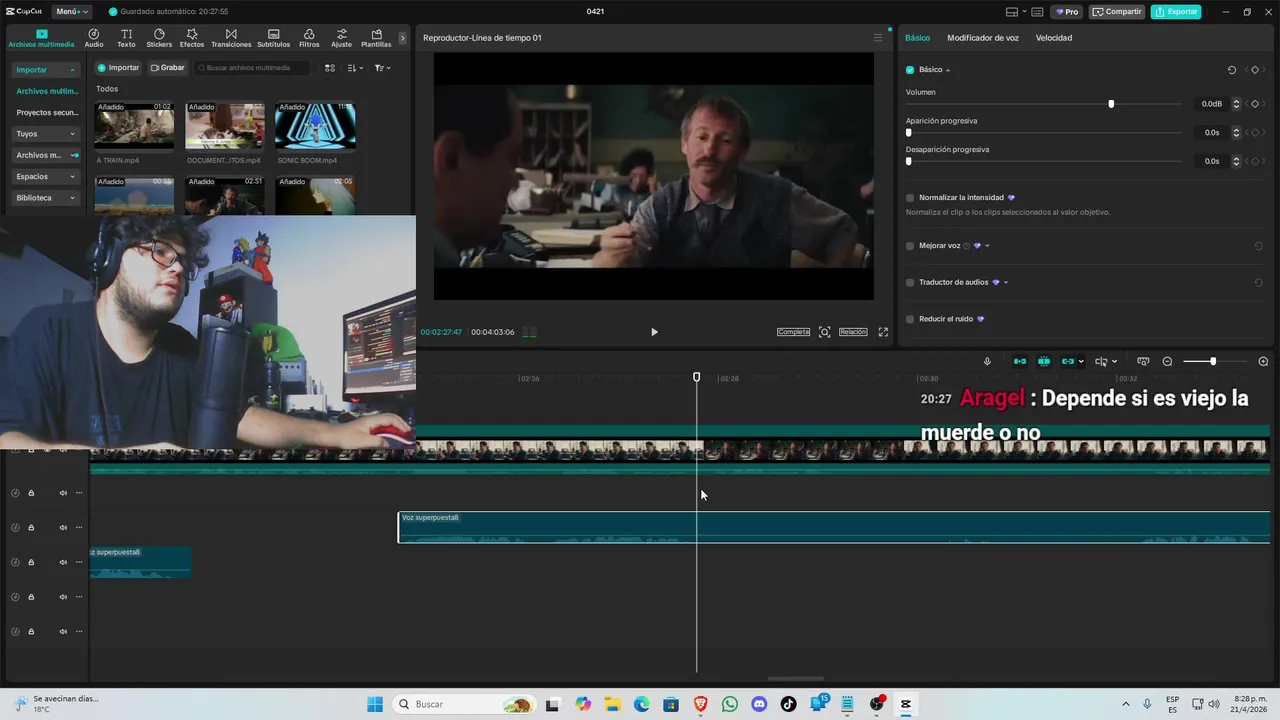Image resolution: width=1280 pixels, height=720 pixels.
Task: Select the SONIC BOOM.mp4 thumbnail
Action: [x=315, y=125]
